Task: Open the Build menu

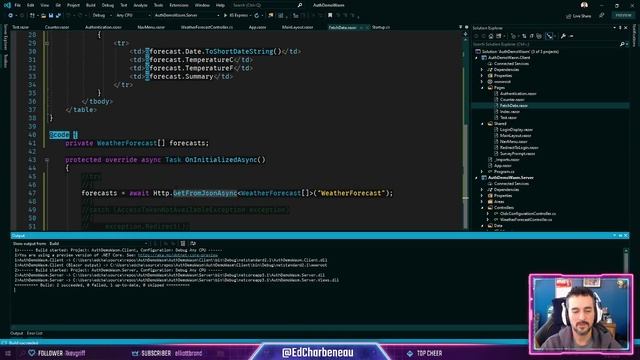Action: (x=91, y=5)
